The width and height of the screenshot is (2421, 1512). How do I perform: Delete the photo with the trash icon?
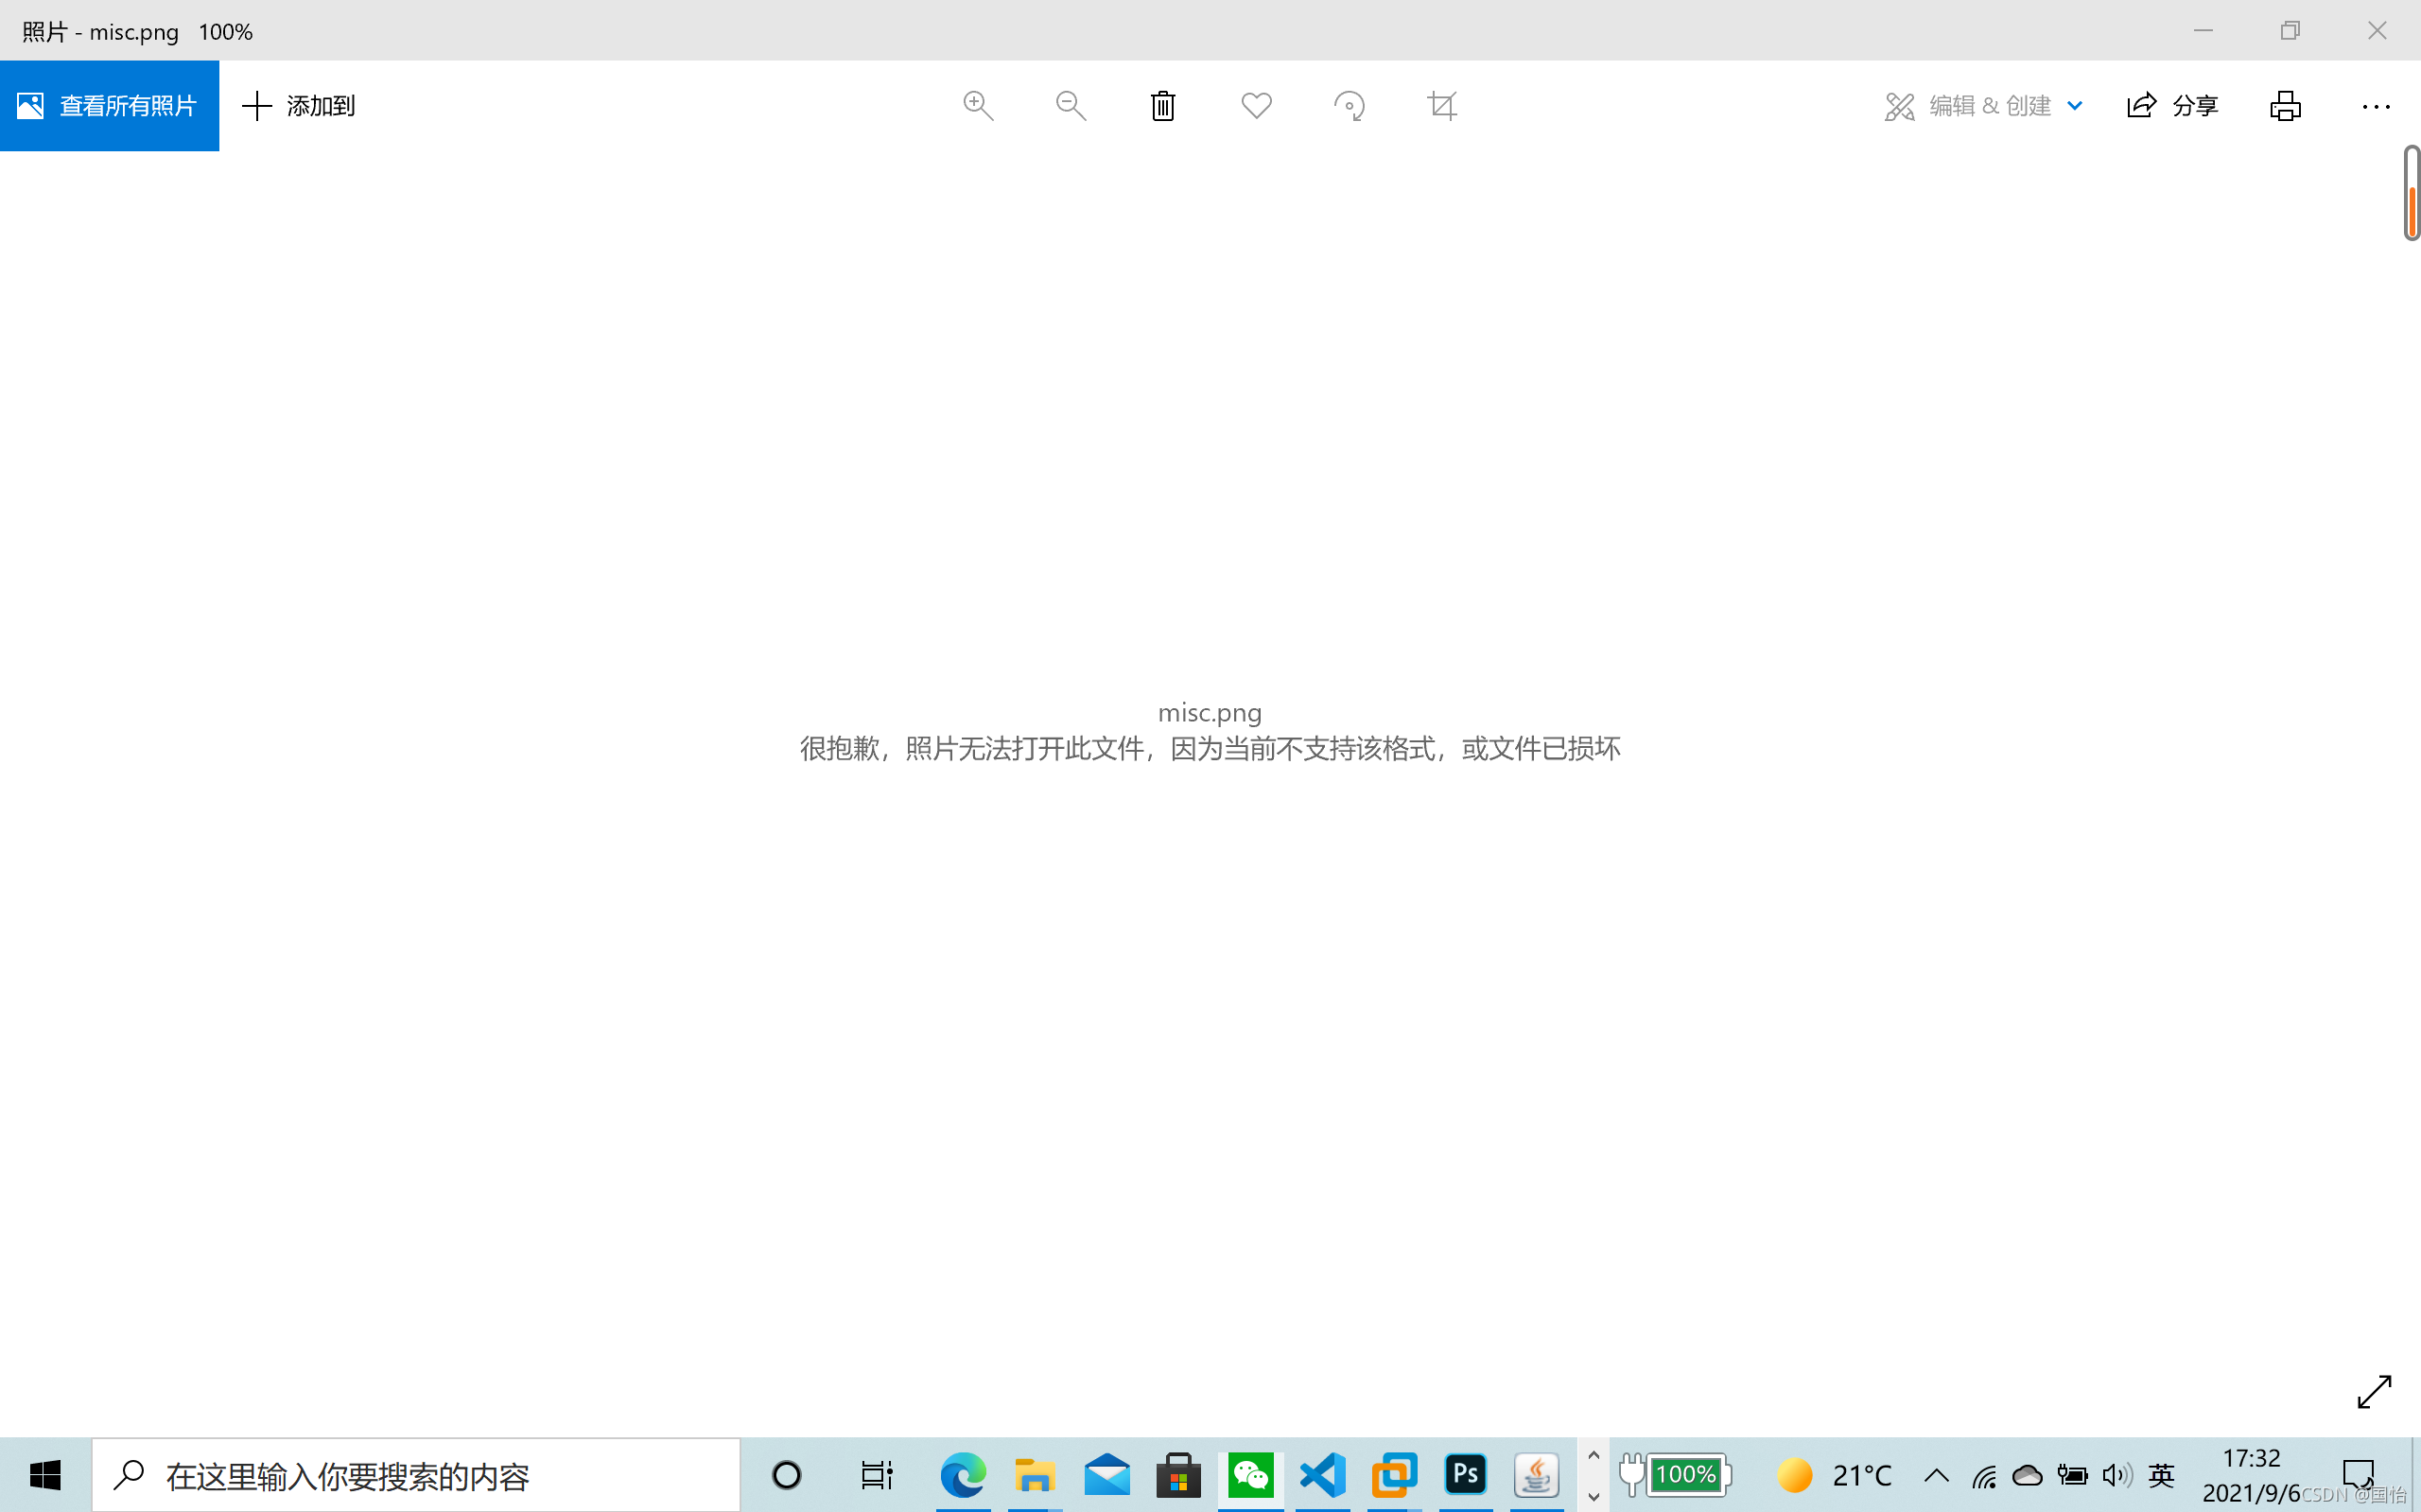1162,105
